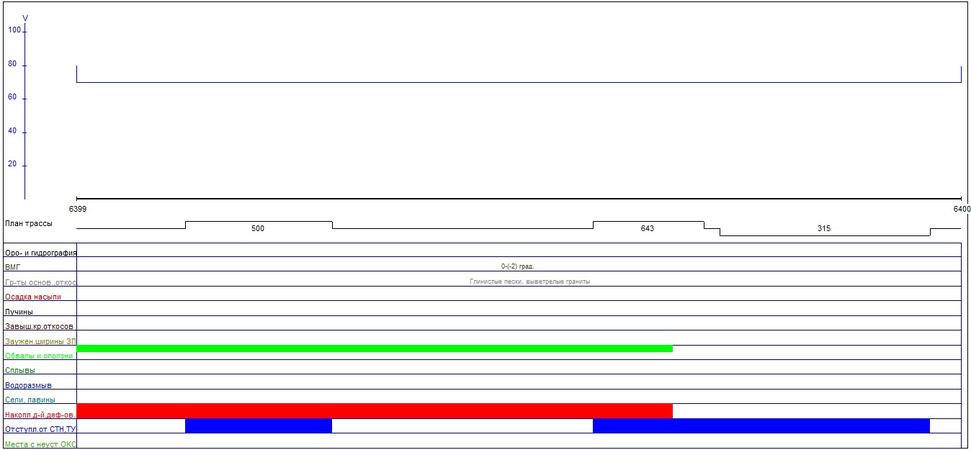Click the 100 tick on the V axis
This screenshot has height=450, width=971.
(x=15, y=30)
